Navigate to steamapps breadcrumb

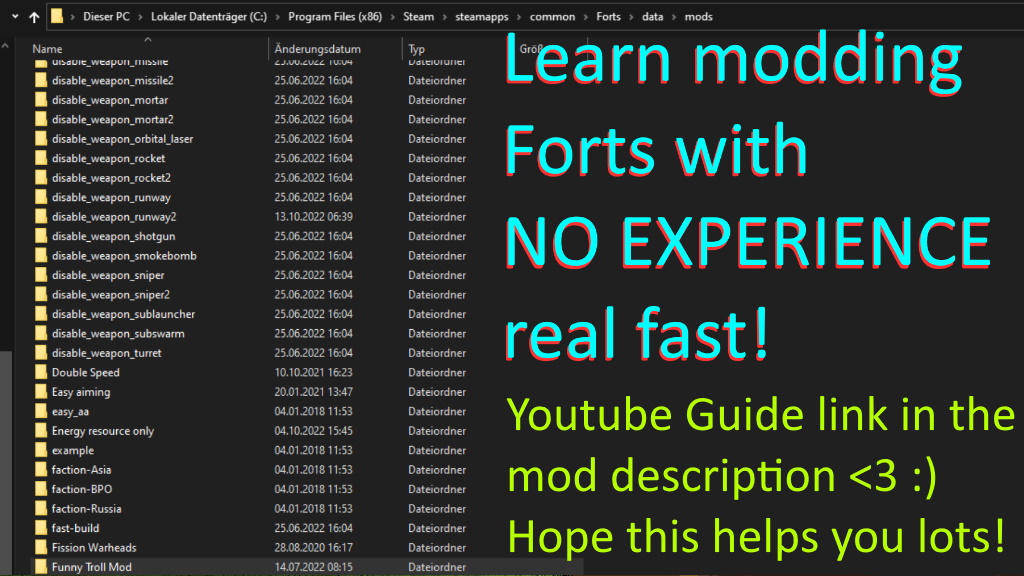(482, 17)
